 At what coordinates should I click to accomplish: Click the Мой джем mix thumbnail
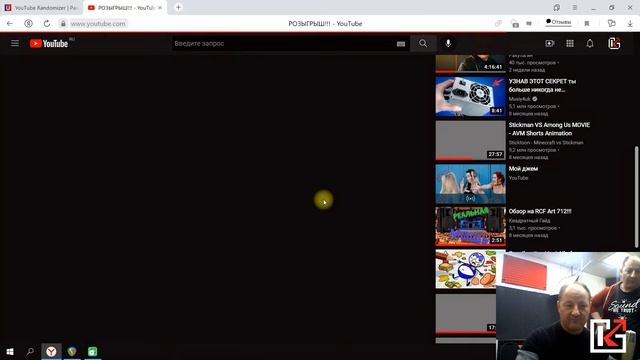click(470, 184)
